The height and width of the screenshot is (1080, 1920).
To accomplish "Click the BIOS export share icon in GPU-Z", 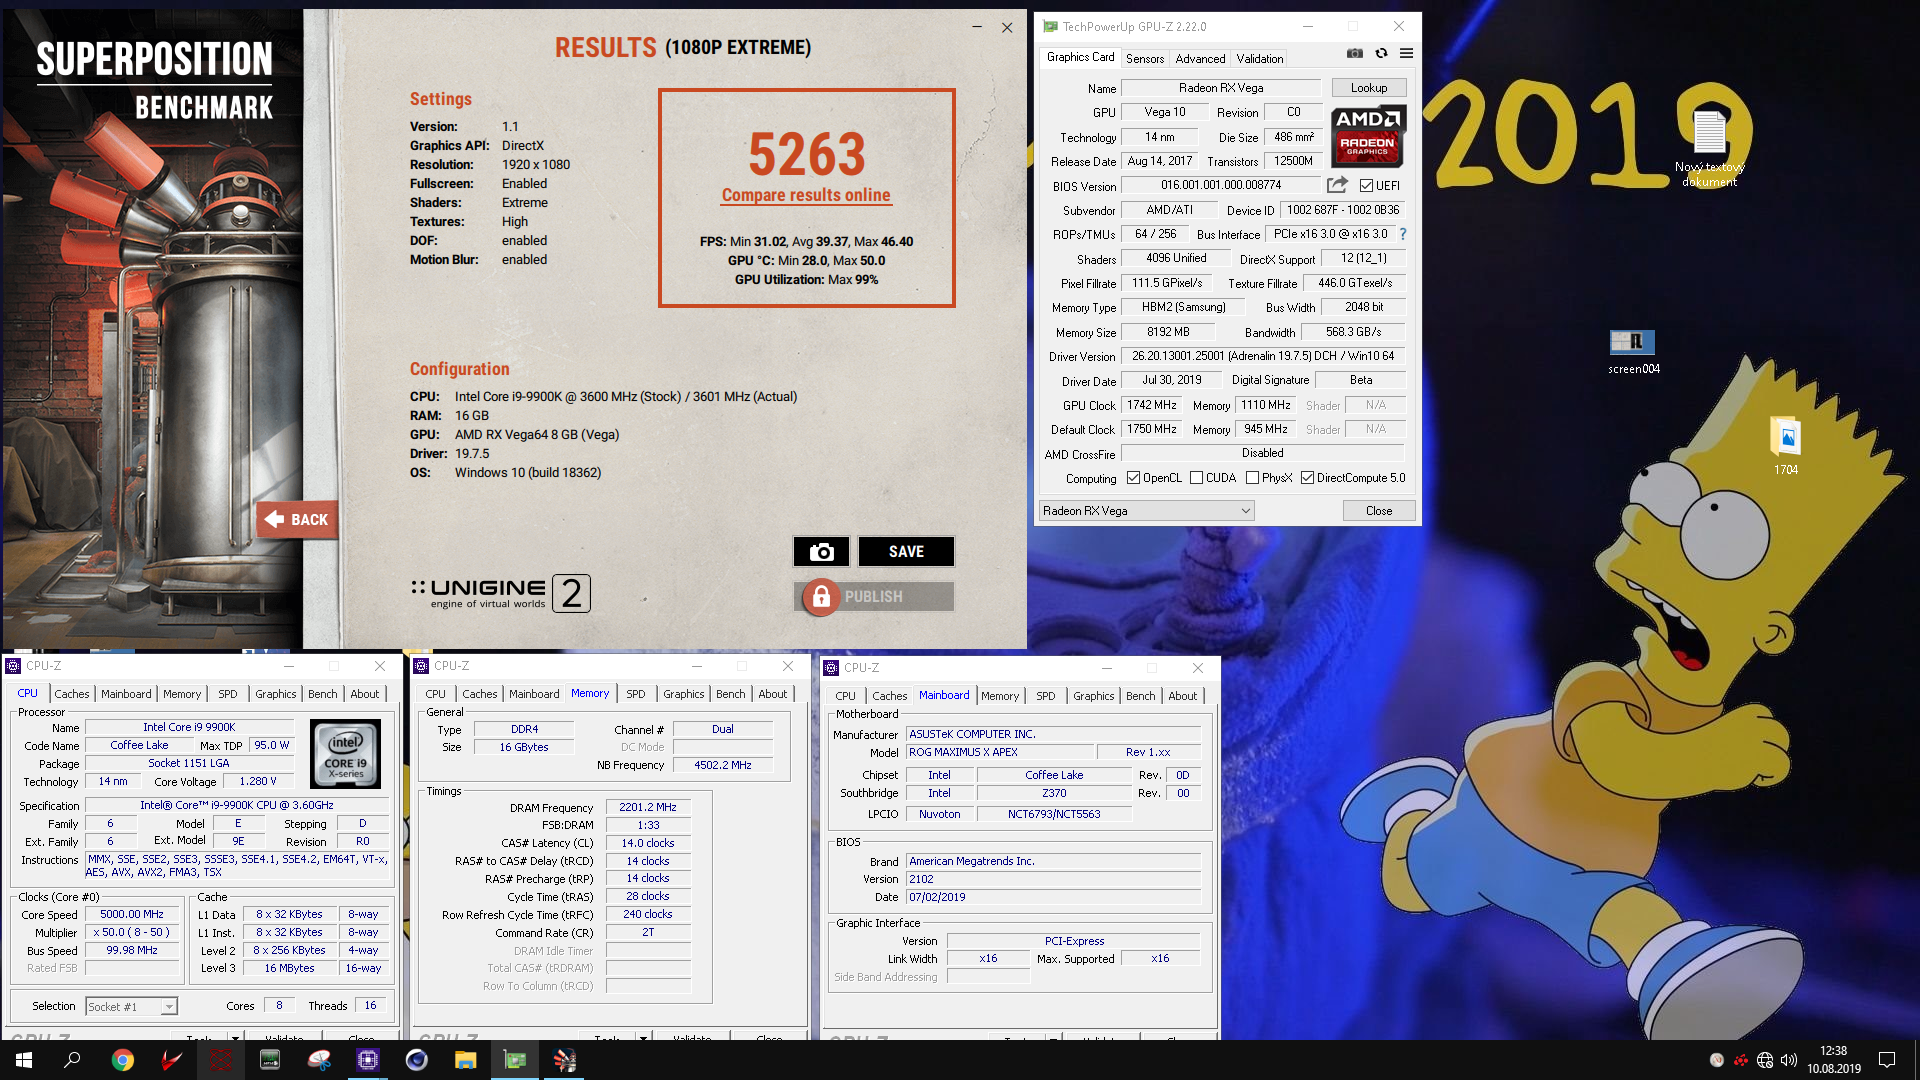I will click(x=1337, y=185).
